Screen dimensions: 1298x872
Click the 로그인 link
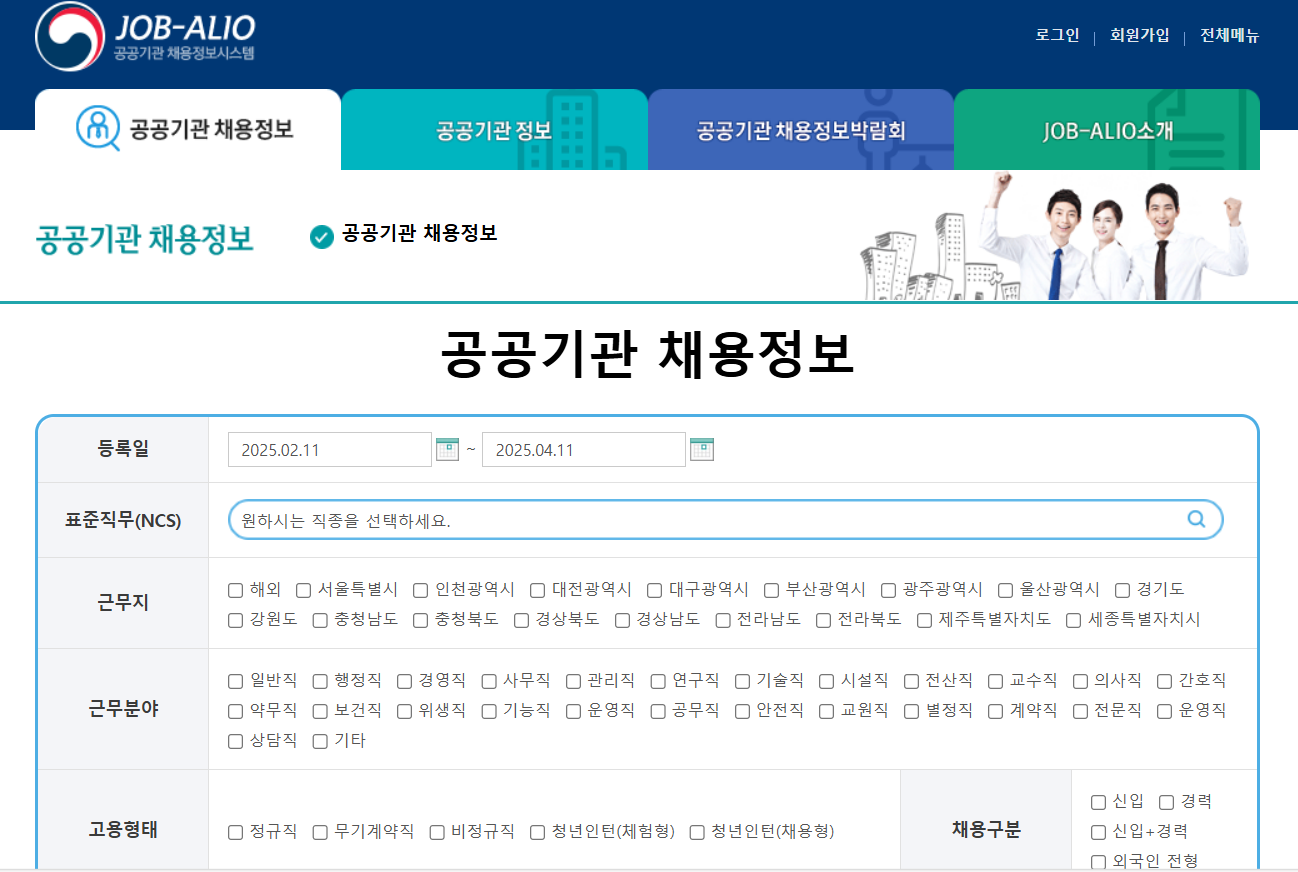[1057, 36]
